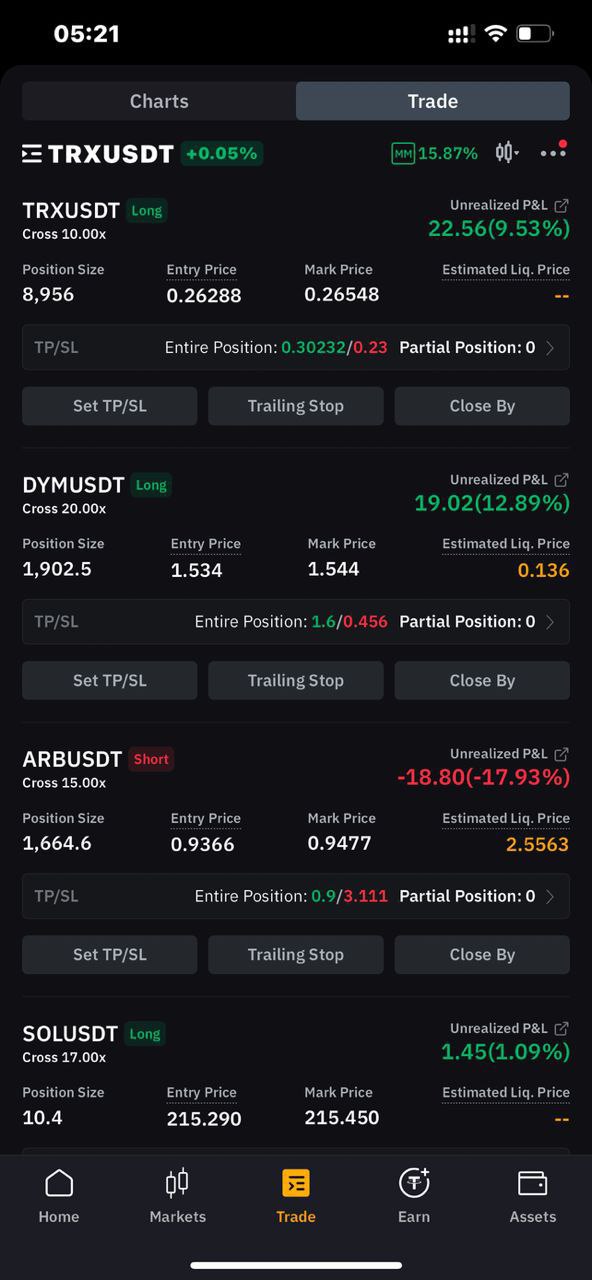Switch to the Charts tab
592x1280 pixels.
(x=158, y=100)
